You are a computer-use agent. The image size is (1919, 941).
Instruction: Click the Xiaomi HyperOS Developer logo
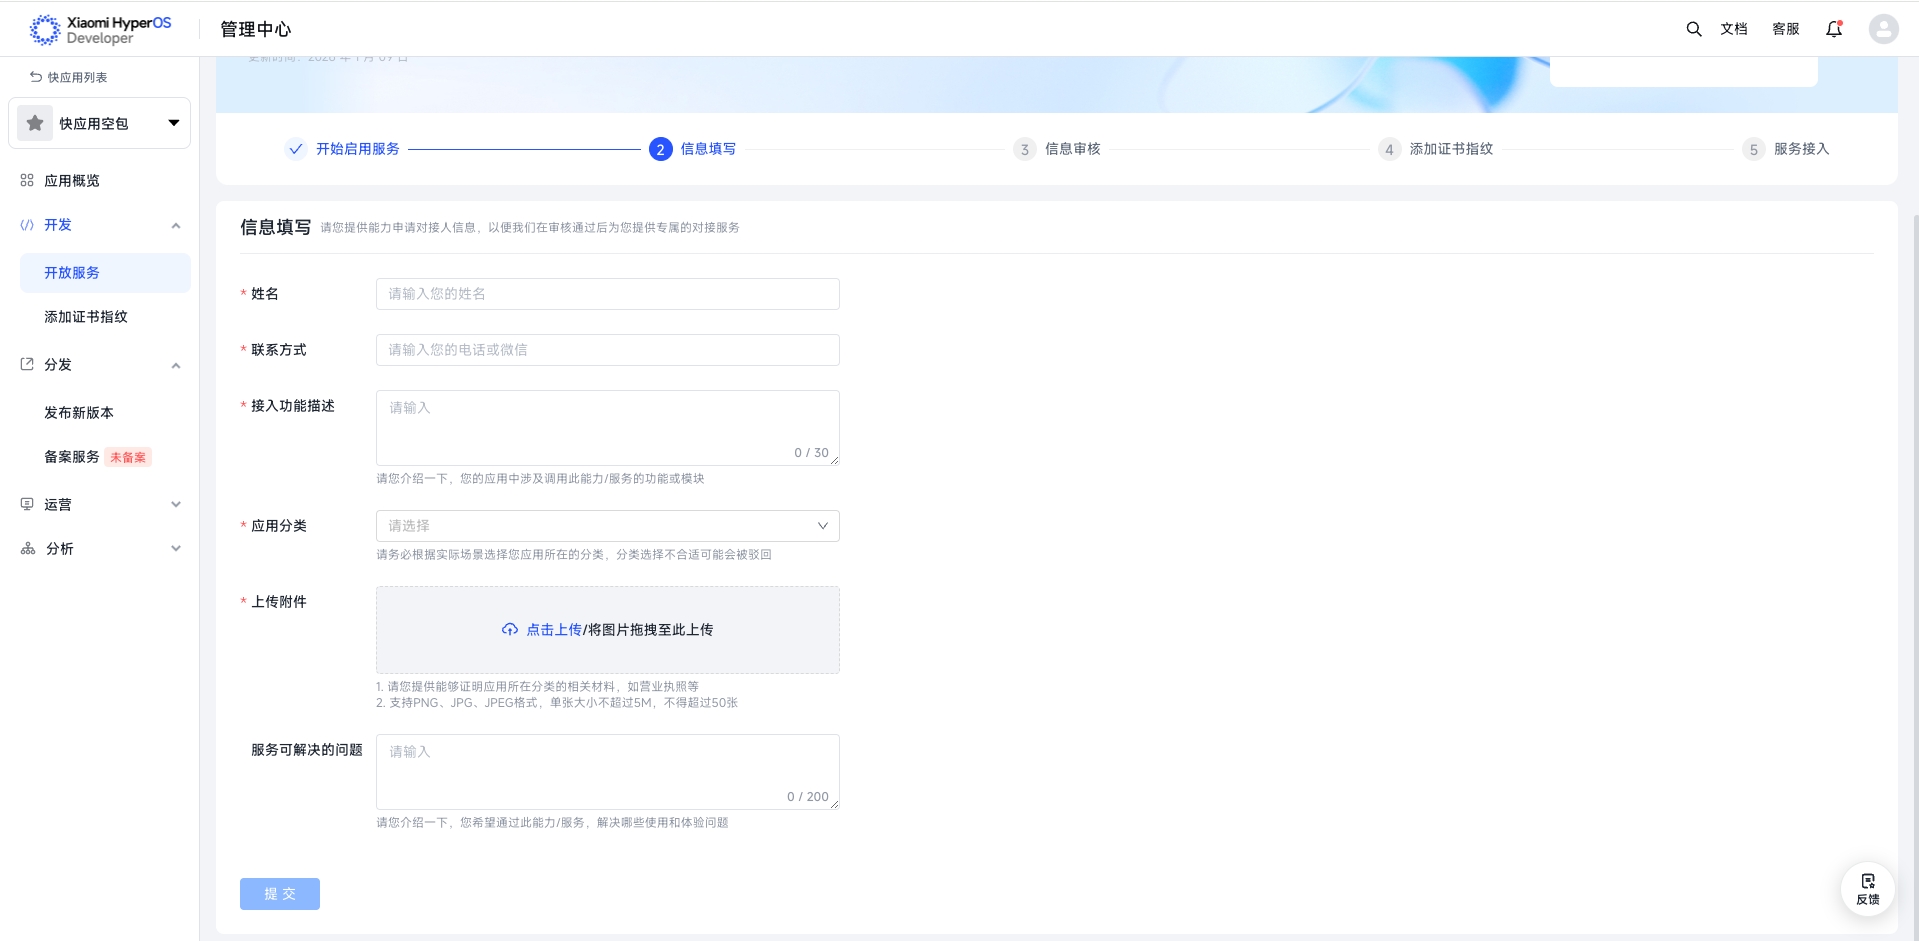(100, 30)
